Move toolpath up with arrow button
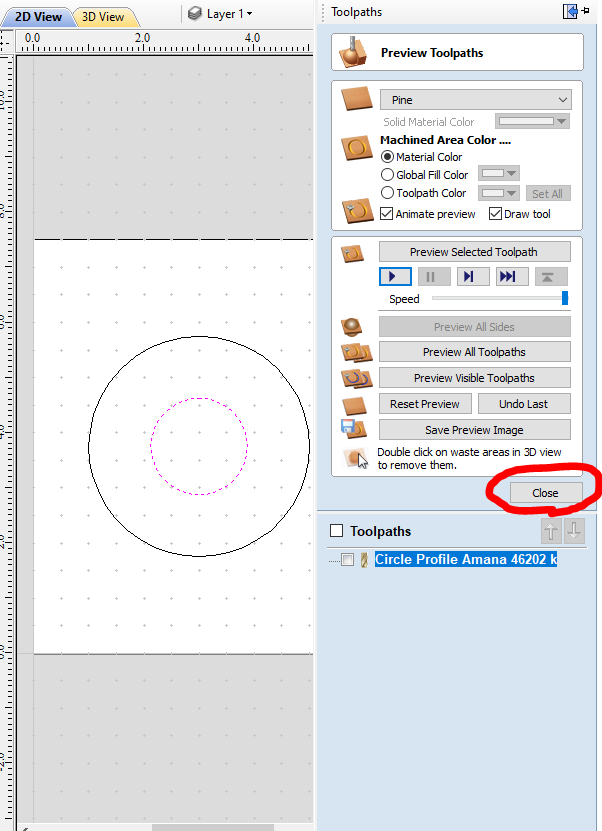Screen dimensions: 602x831 pyautogui.click(x=551, y=531)
